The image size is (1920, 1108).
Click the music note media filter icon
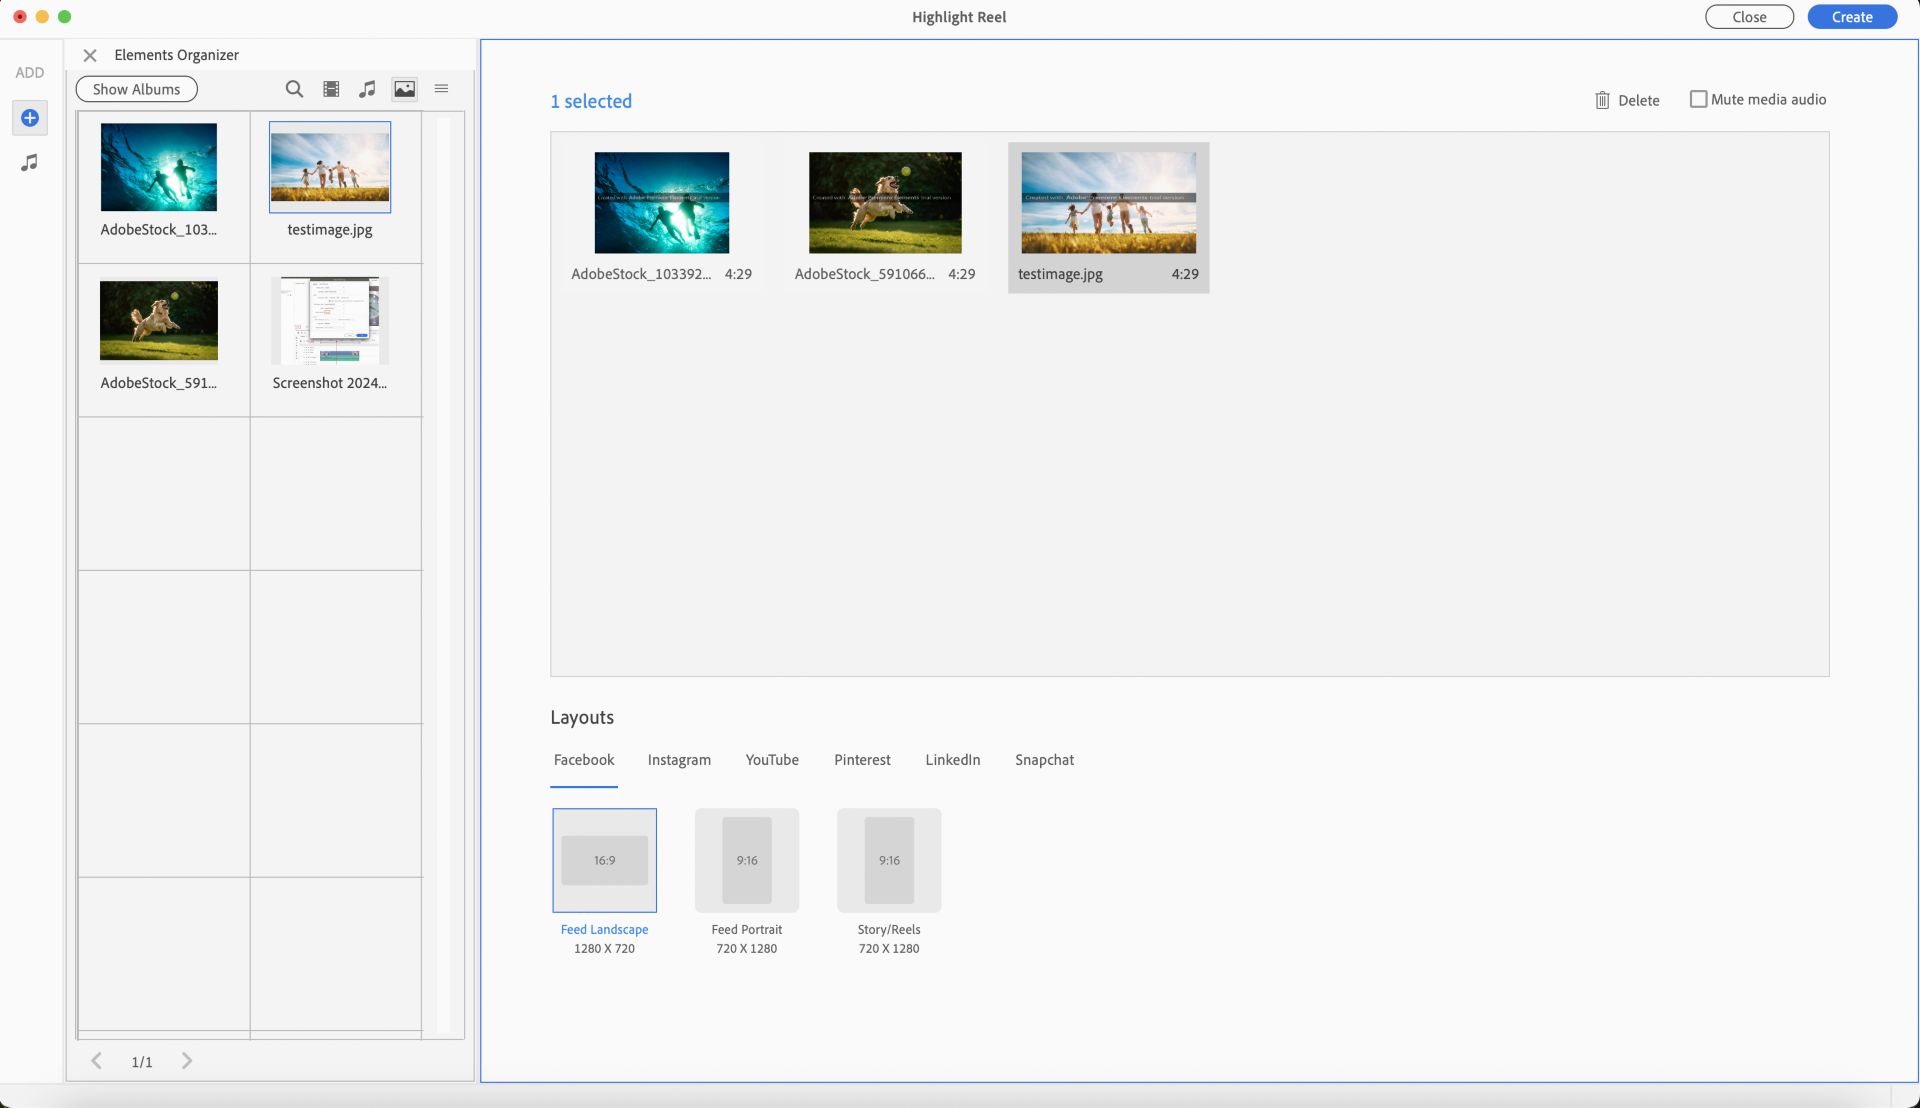tap(368, 90)
